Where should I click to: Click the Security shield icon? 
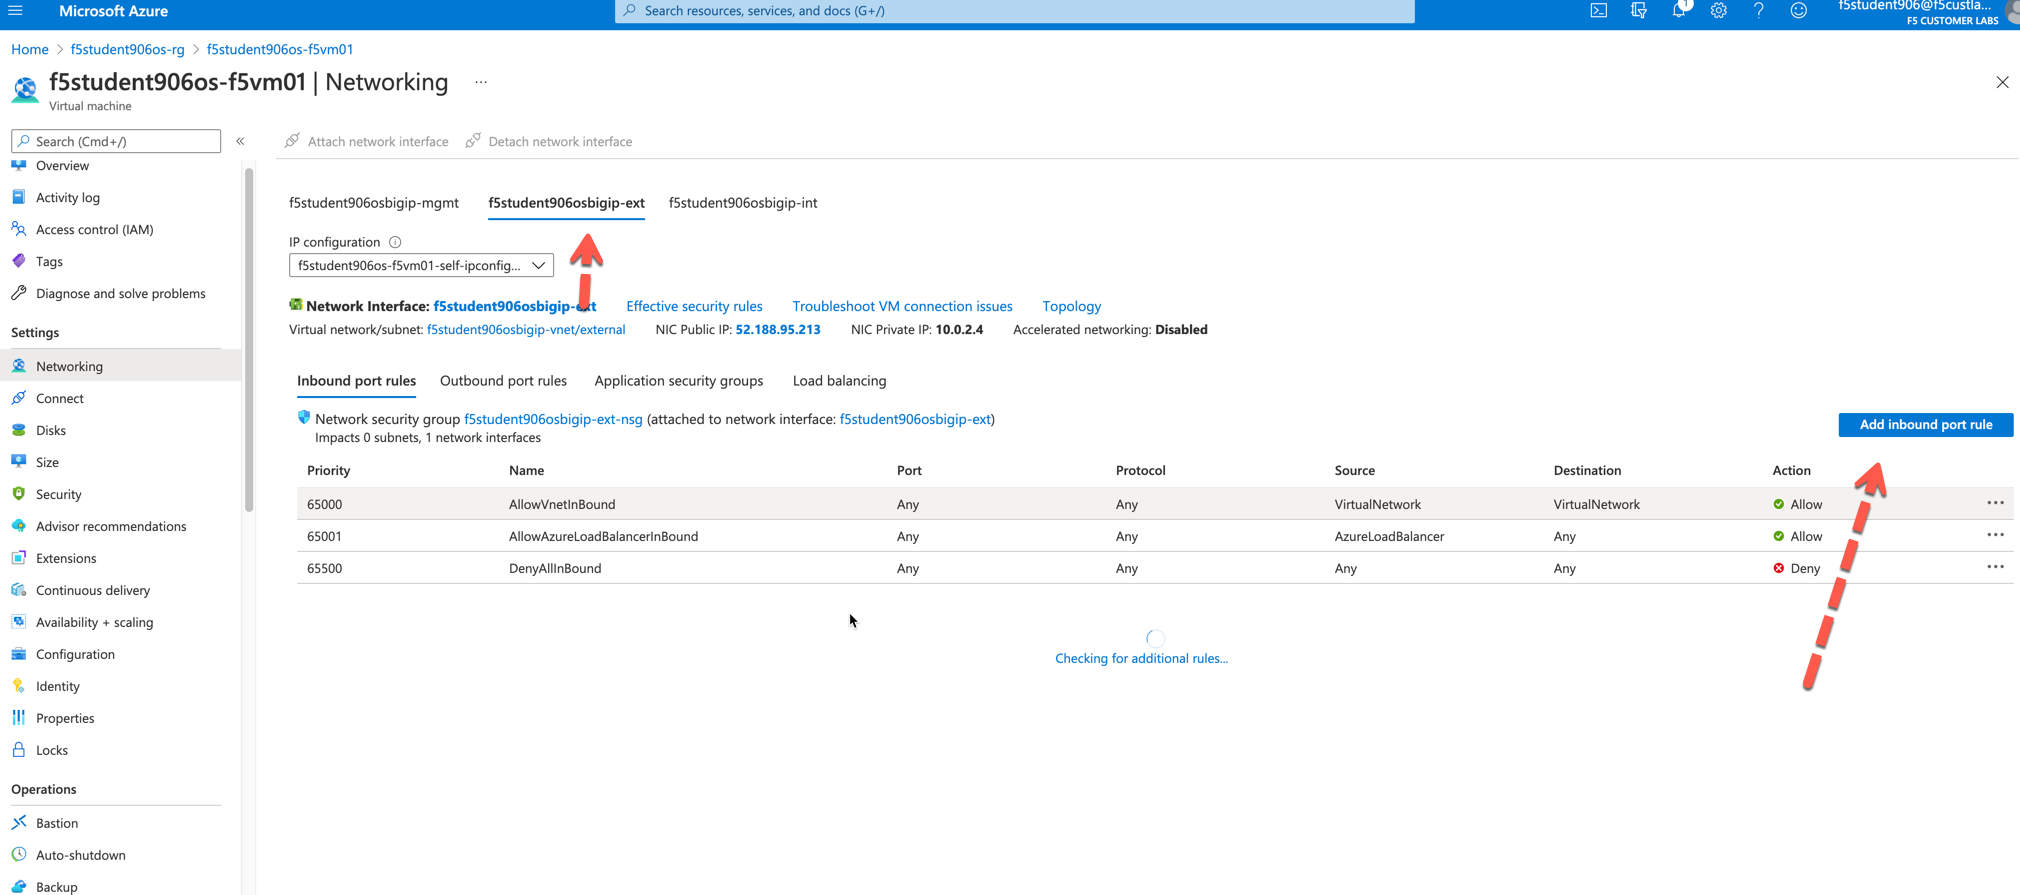(19, 494)
